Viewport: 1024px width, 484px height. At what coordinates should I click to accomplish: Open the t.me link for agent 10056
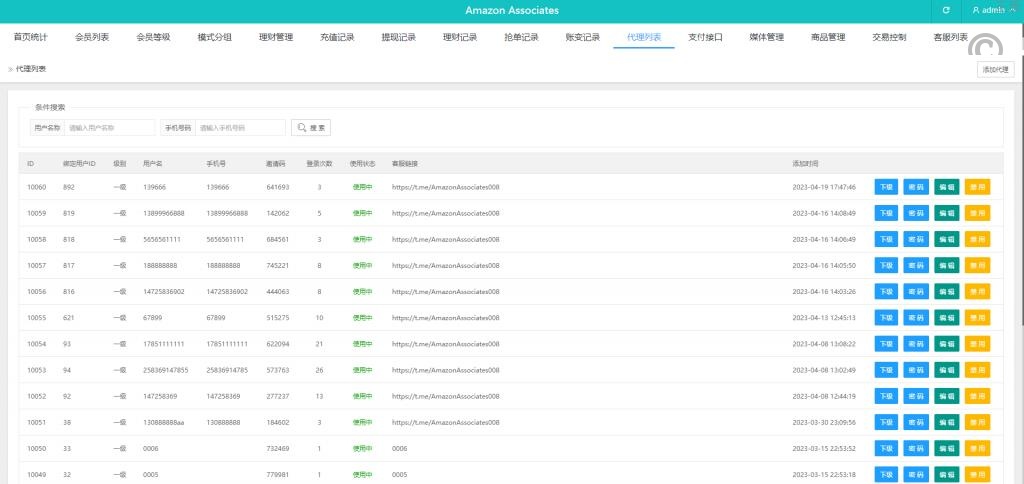click(x=446, y=291)
